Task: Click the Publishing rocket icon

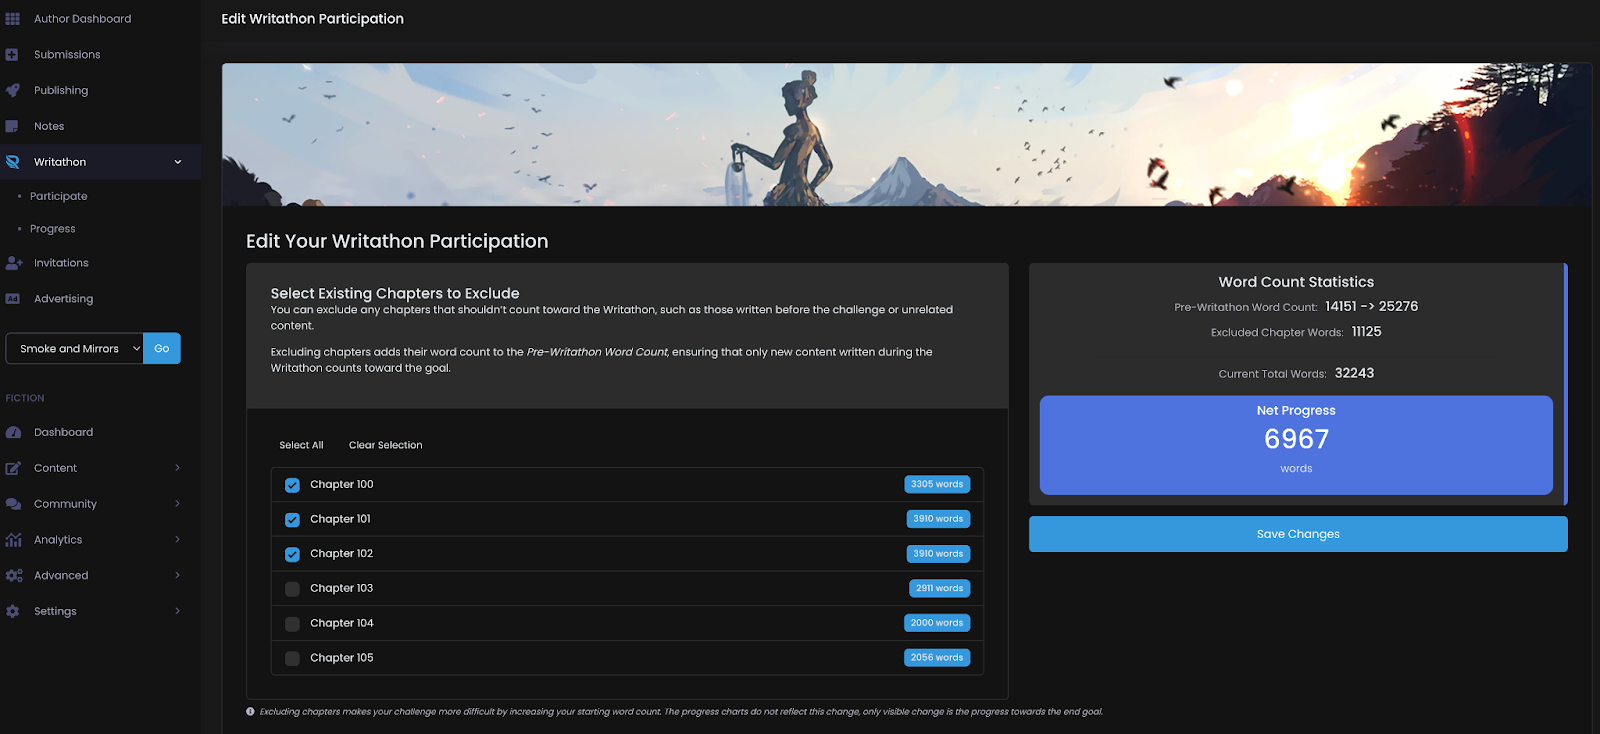Action: [12, 90]
